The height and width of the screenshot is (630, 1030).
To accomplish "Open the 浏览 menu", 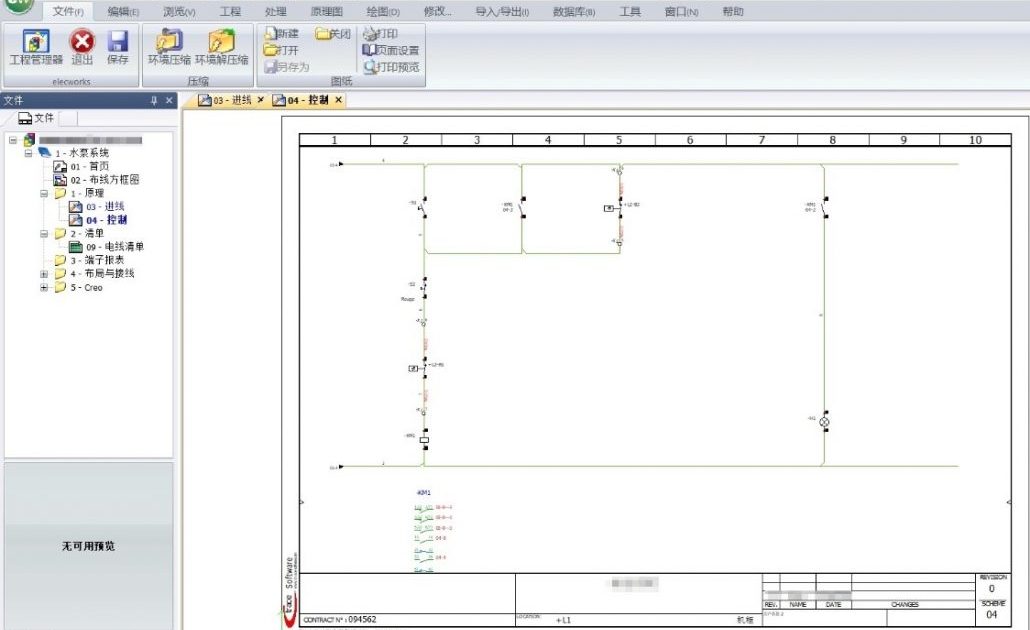I will pyautogui.click(x=179, y=11).
